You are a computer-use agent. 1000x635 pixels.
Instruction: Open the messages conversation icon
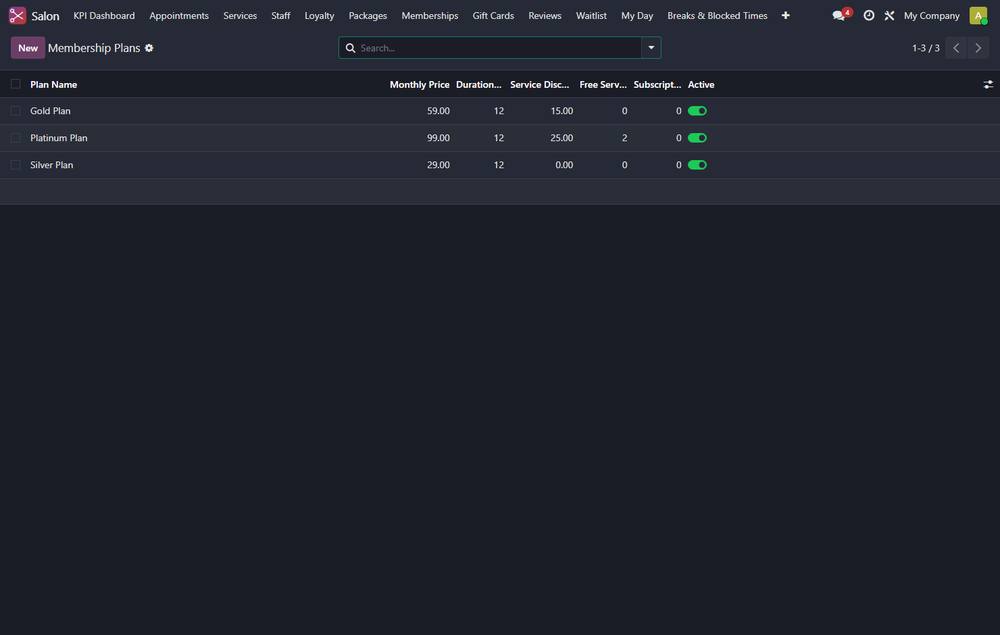click(x=839, y=15)
